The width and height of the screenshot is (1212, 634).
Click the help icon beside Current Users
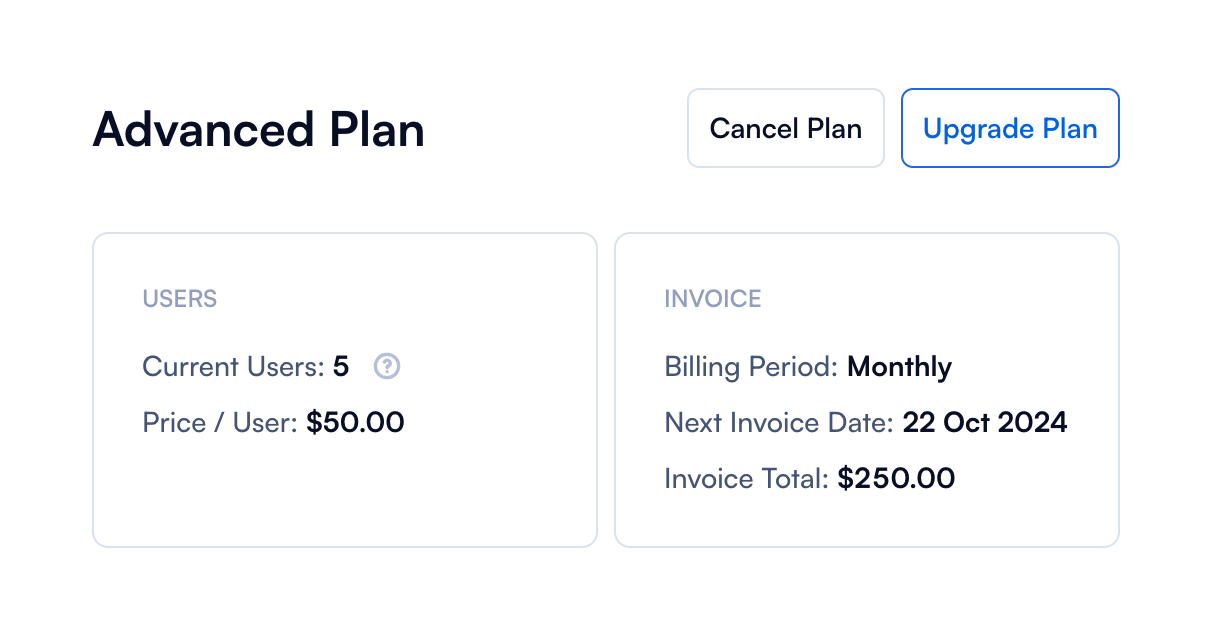pyautogui.click(x=387, y=367)
